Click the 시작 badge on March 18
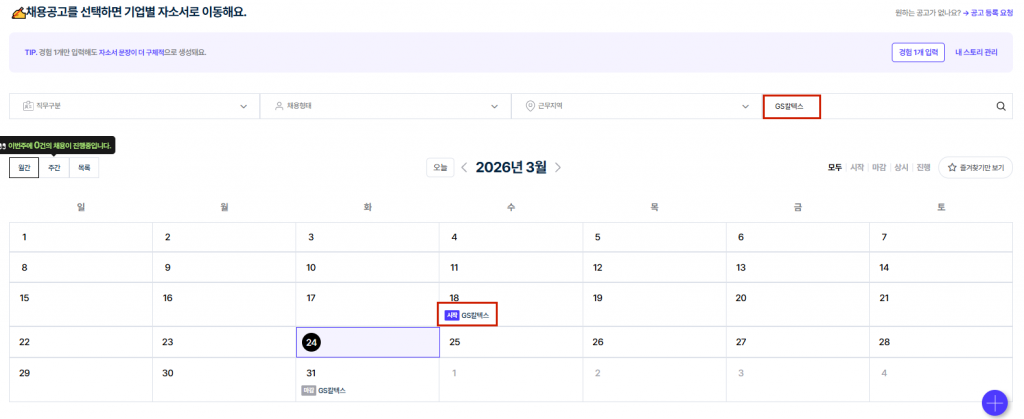This screenshot has width=1024, height=419. point(452,315)
